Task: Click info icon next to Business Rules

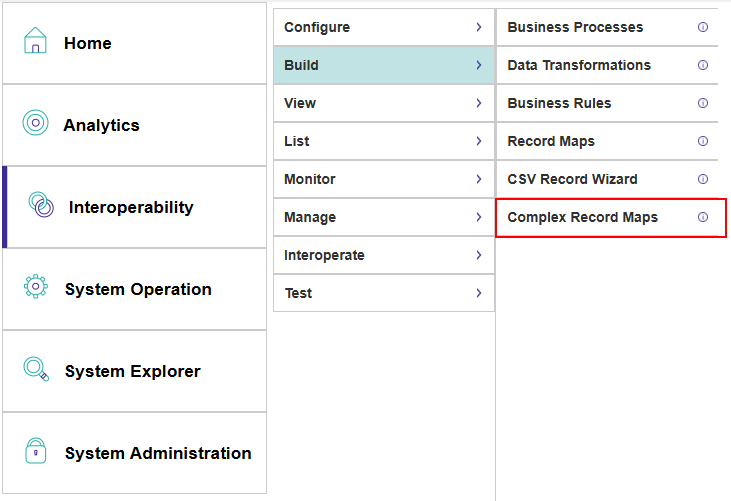Action: pyautogui.click(x=703, y=103)
